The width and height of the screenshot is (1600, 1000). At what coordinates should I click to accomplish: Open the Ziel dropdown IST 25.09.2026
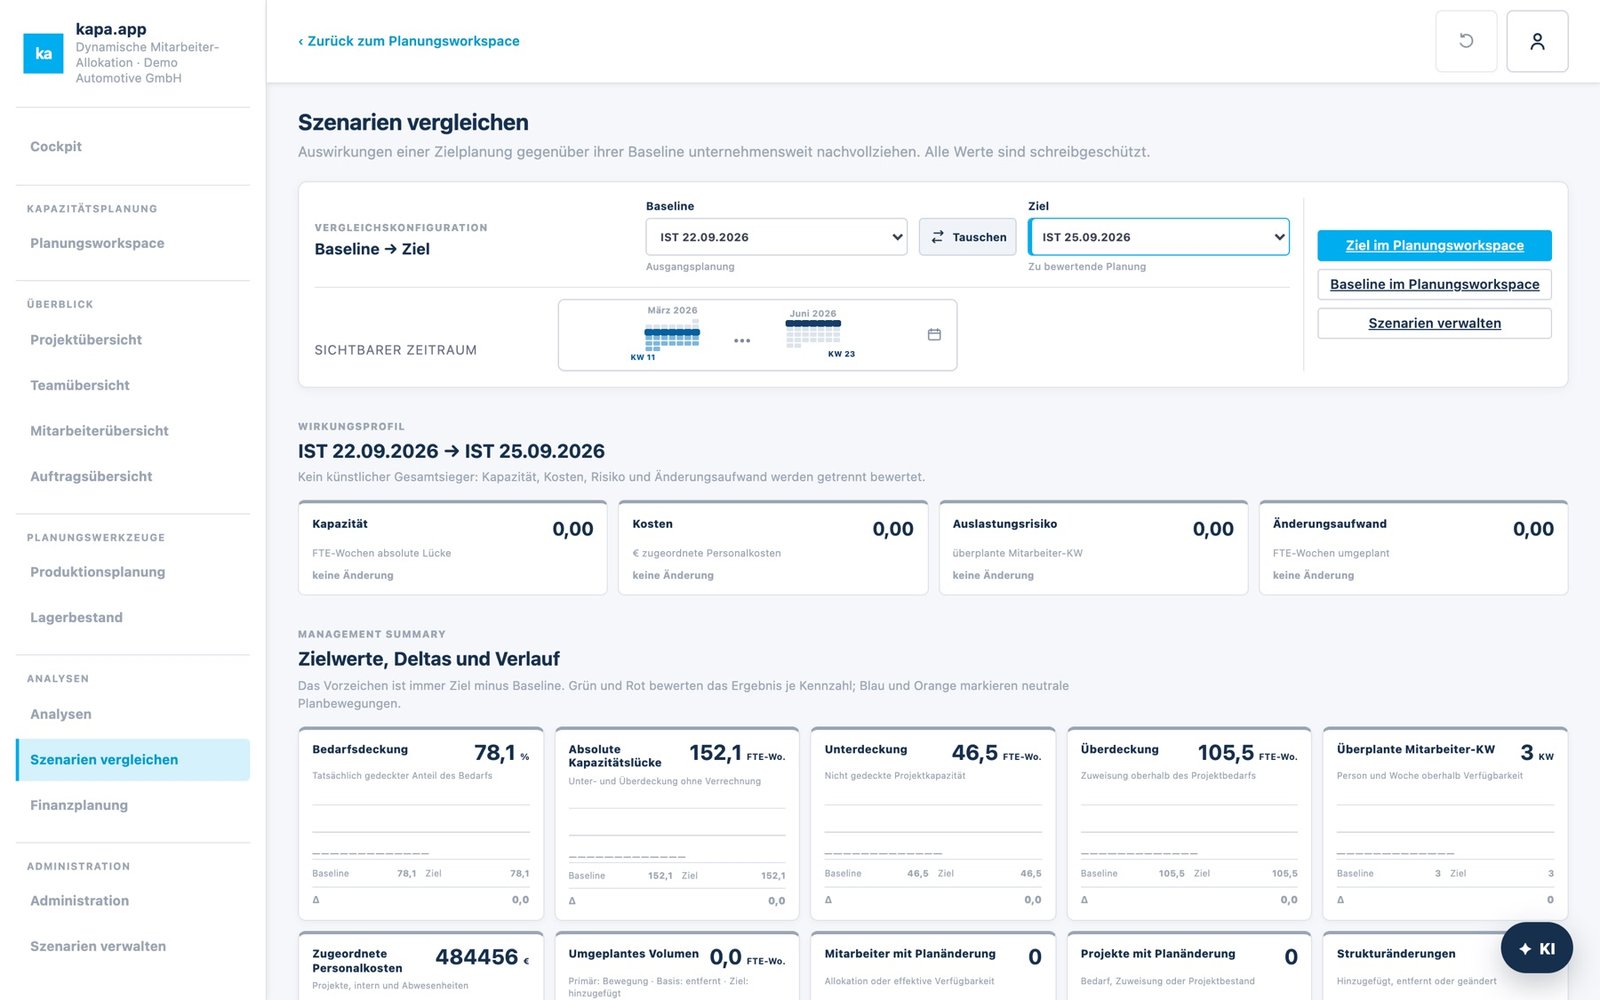tap(1158, 237)
